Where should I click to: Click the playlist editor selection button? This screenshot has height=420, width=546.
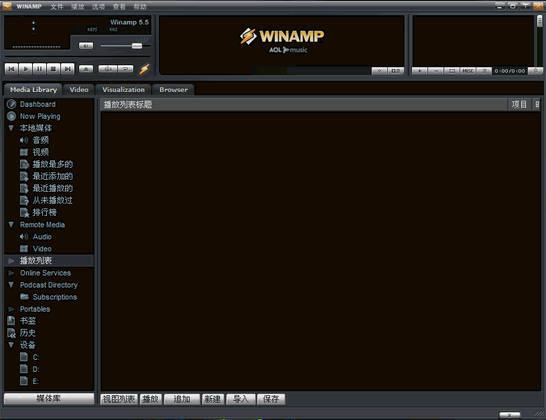[452, 71]
